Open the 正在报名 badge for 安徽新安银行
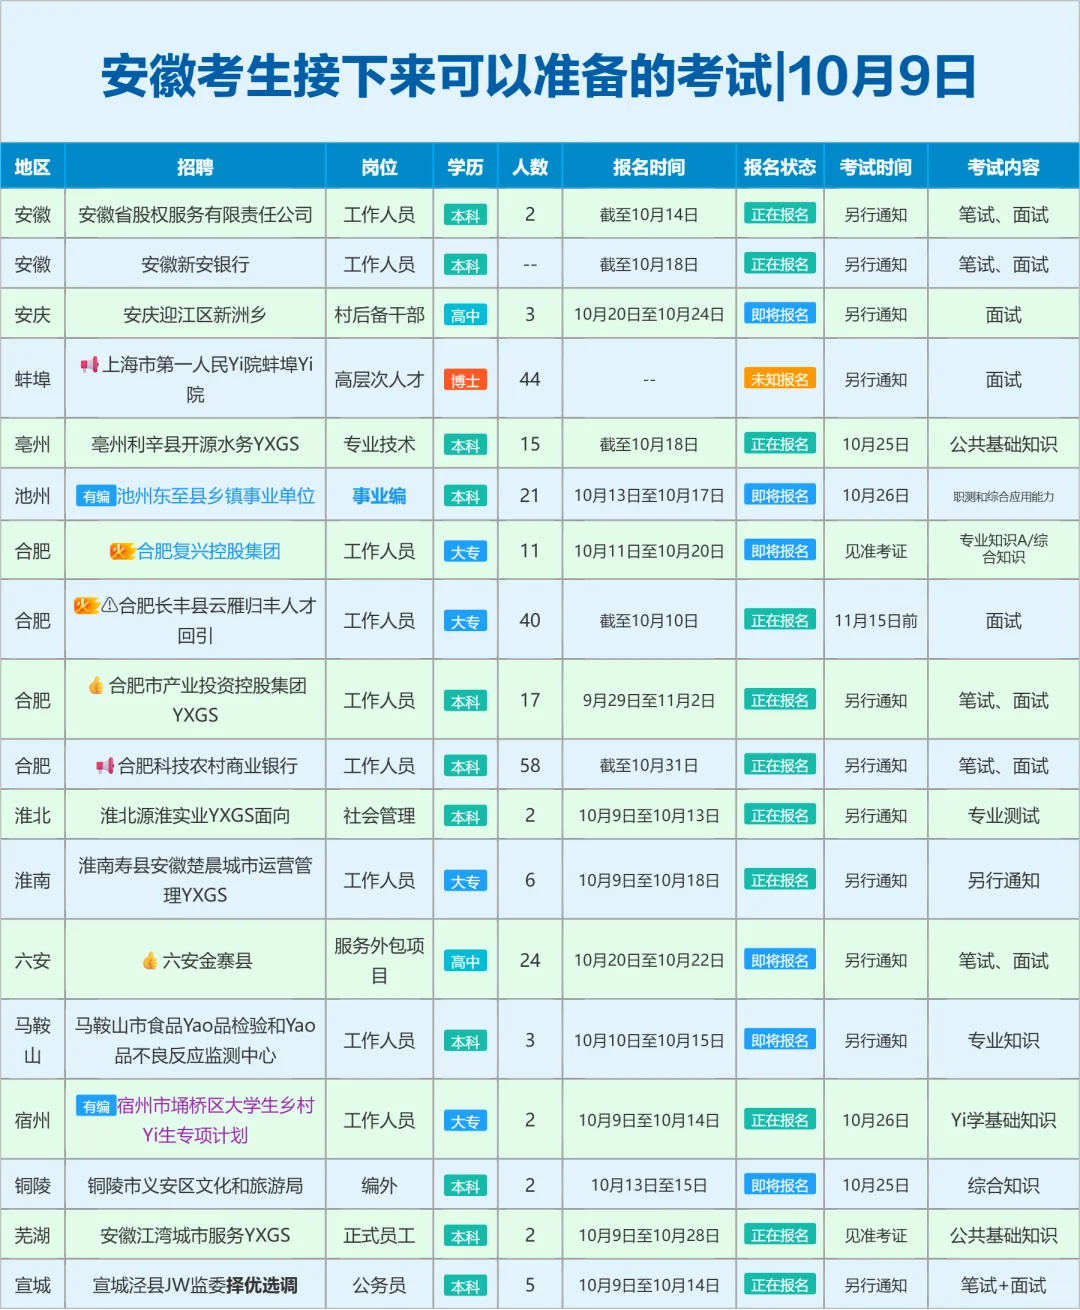Screen dimensions: 1080x1310 coord(779,263)
